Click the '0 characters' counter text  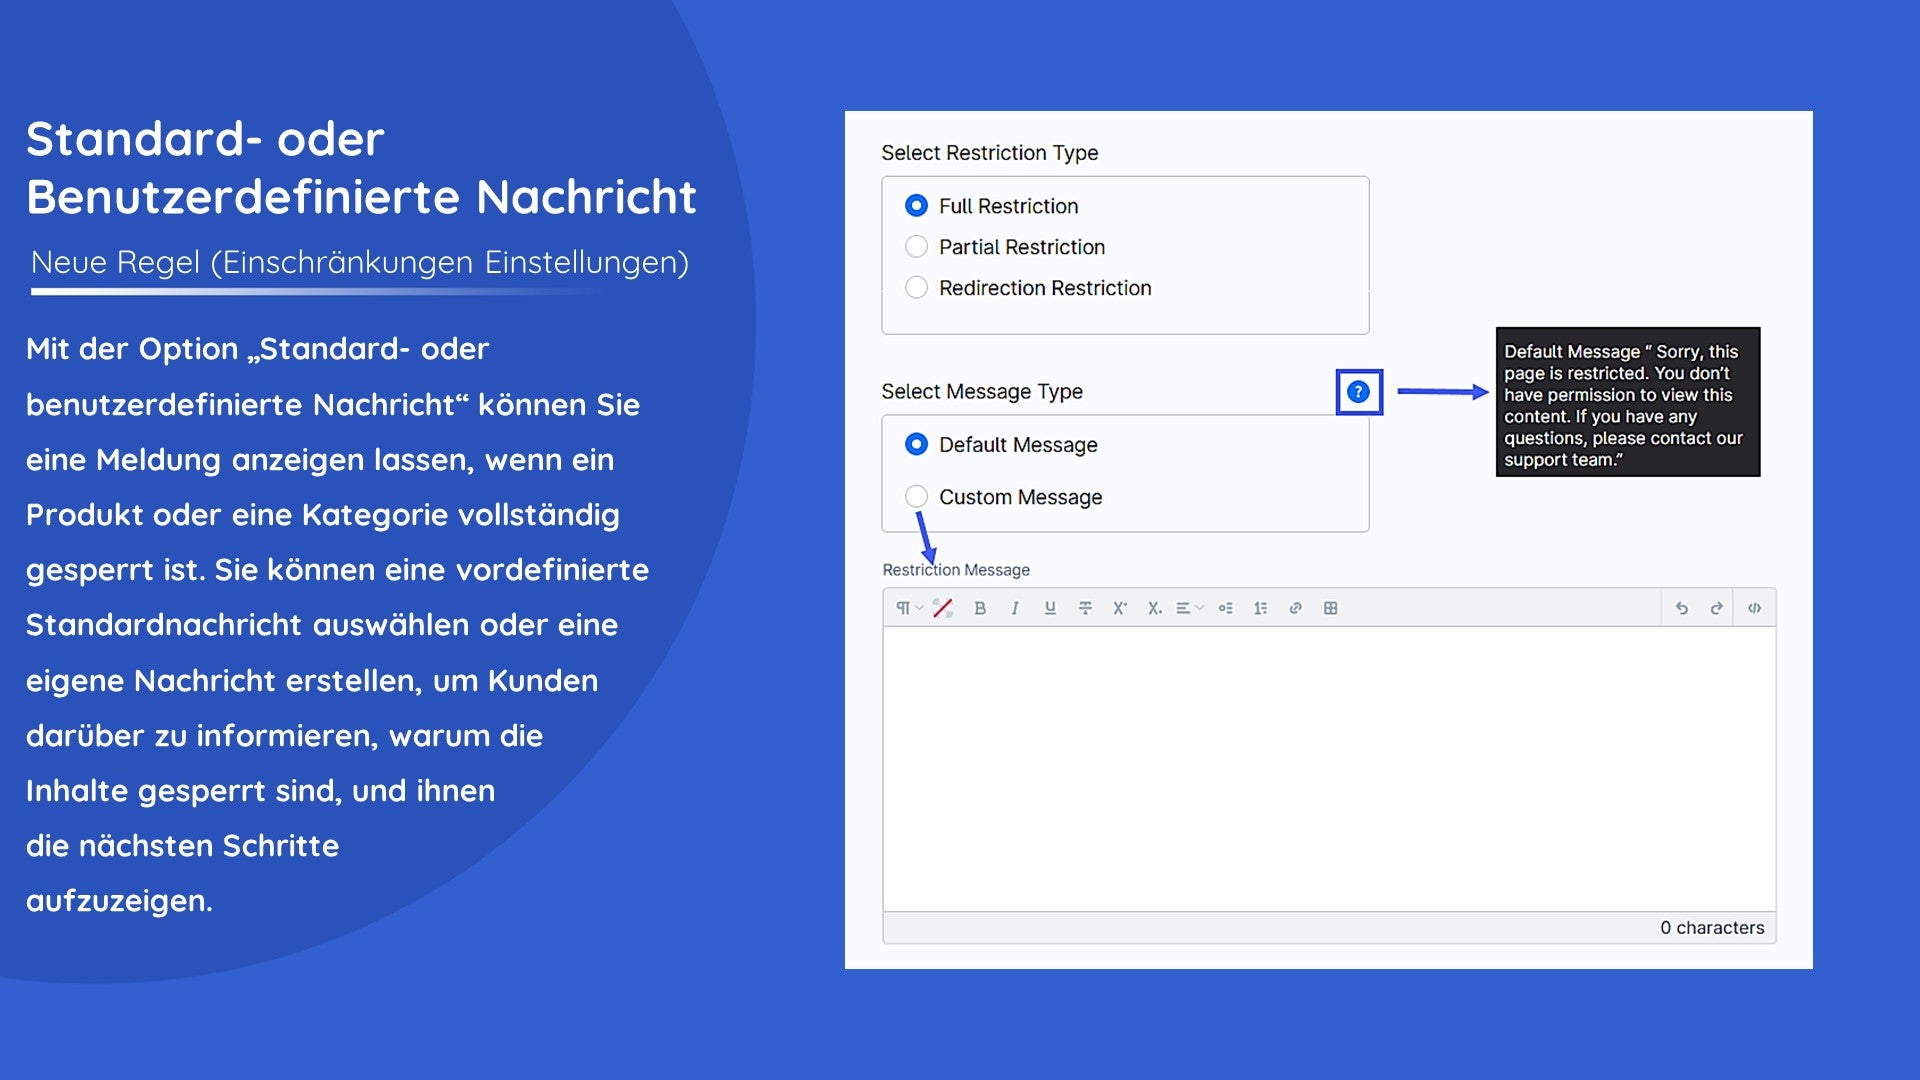click(x=1712, y=928)
